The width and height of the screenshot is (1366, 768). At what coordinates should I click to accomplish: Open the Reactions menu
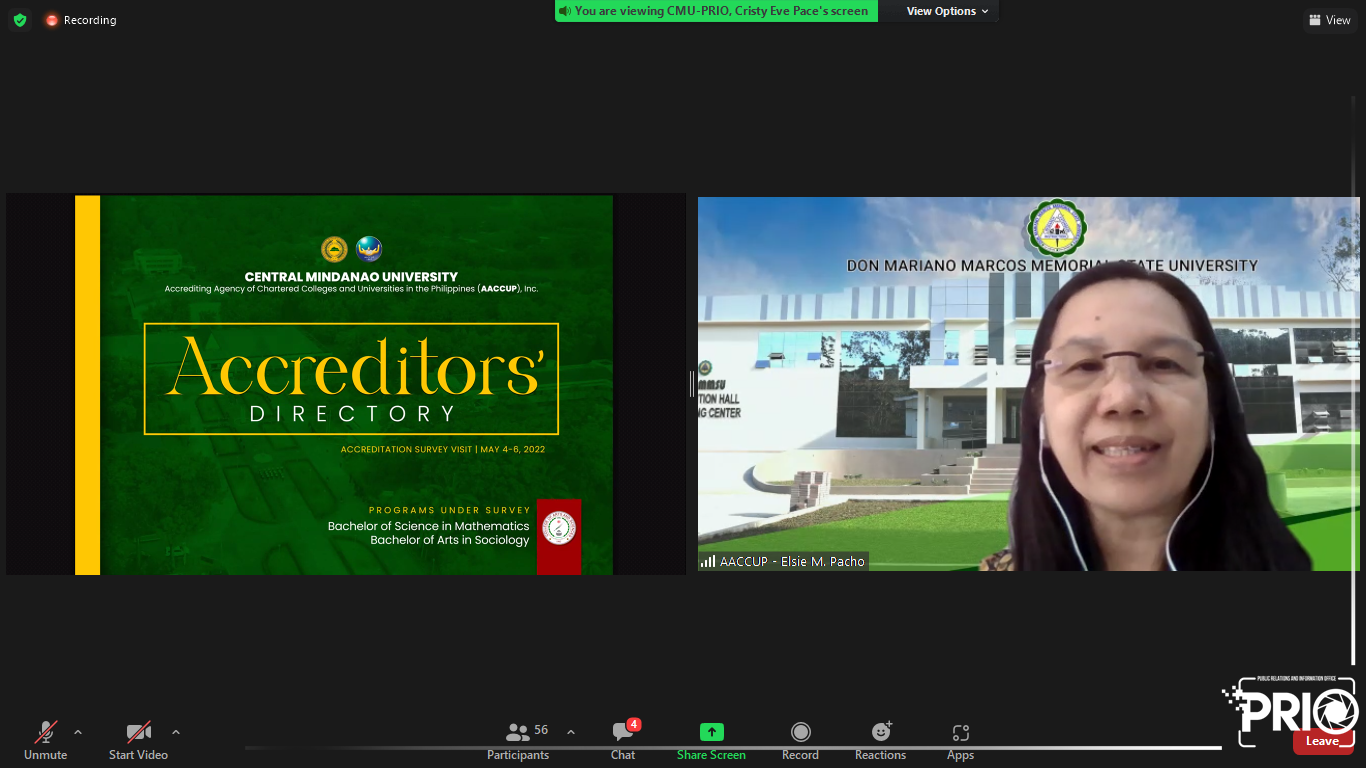(x=880, y=741)
